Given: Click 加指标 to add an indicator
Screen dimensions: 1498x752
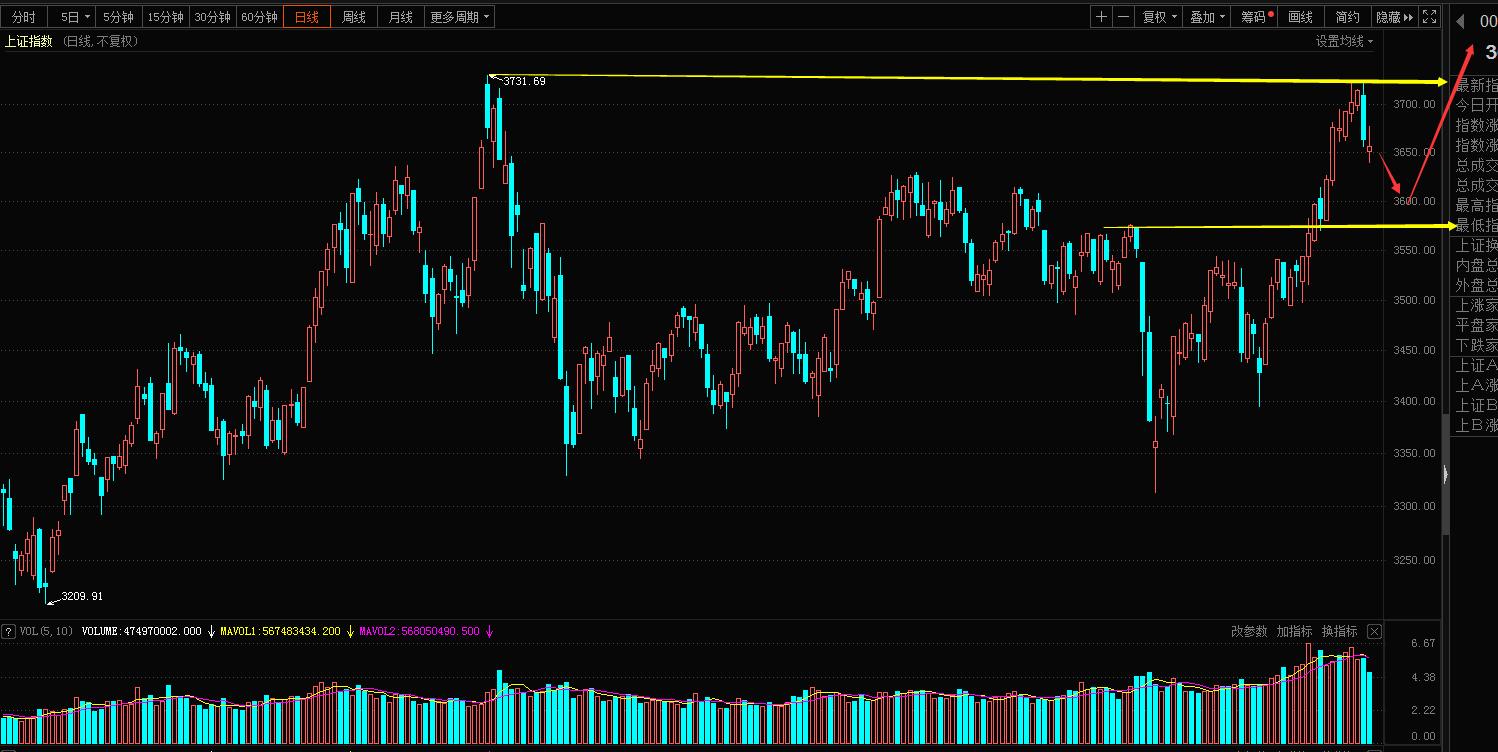Looking at the screenshot, I should [x=1294, y=631].
